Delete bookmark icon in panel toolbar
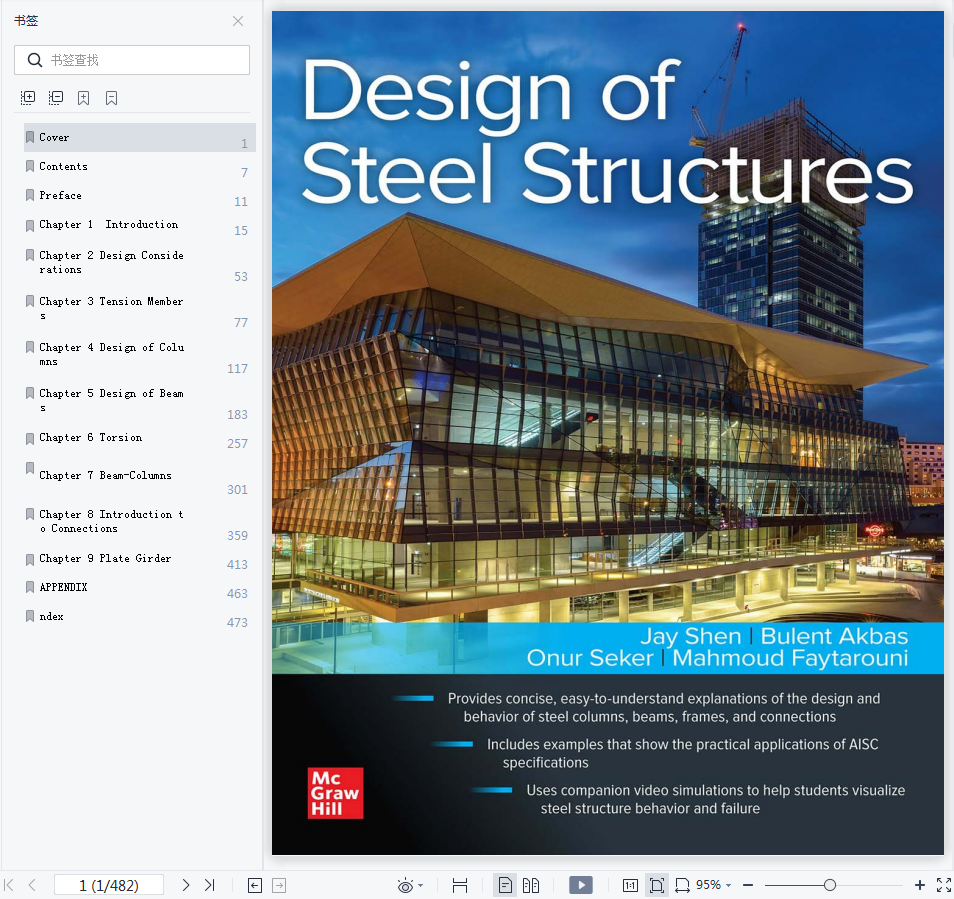Image resolution: width=954 pixels, height=899 pixels. 111,98
